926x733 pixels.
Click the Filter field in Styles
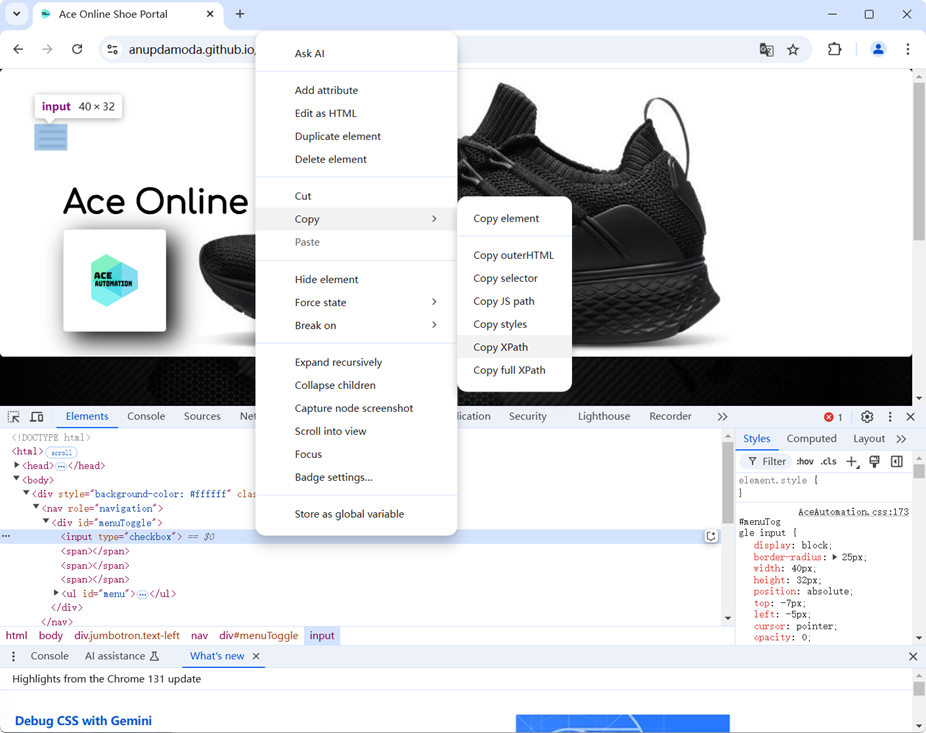(767, 461)
